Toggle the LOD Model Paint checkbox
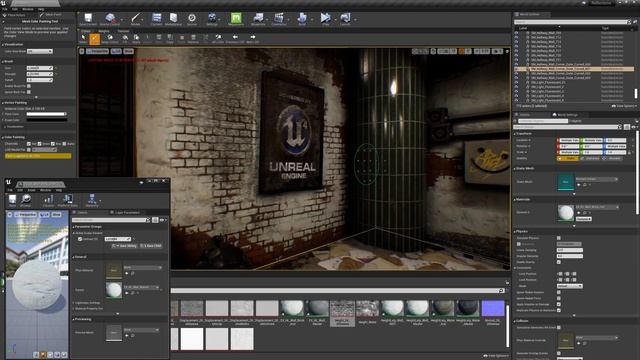The width and height of the screenshot is (640, 360). tap(29, 149)
